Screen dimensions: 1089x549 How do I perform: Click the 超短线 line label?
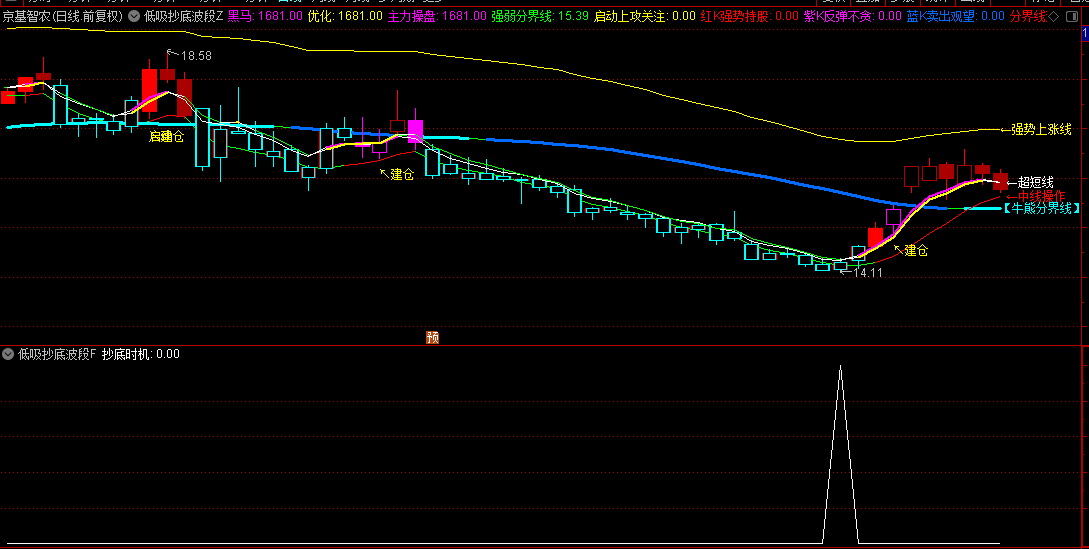click(1035, 183)
